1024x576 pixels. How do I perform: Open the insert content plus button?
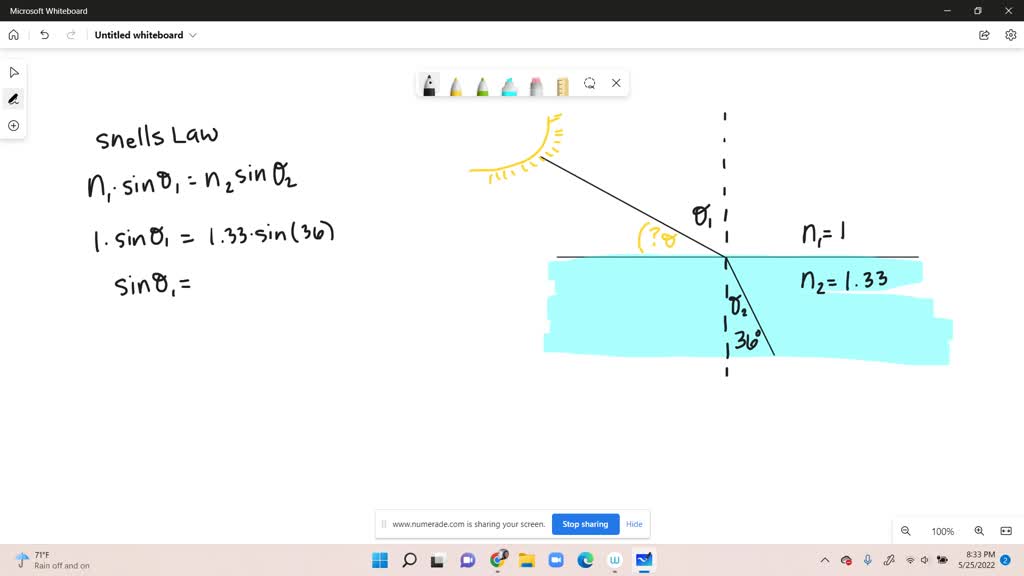[x=13, y=125]
